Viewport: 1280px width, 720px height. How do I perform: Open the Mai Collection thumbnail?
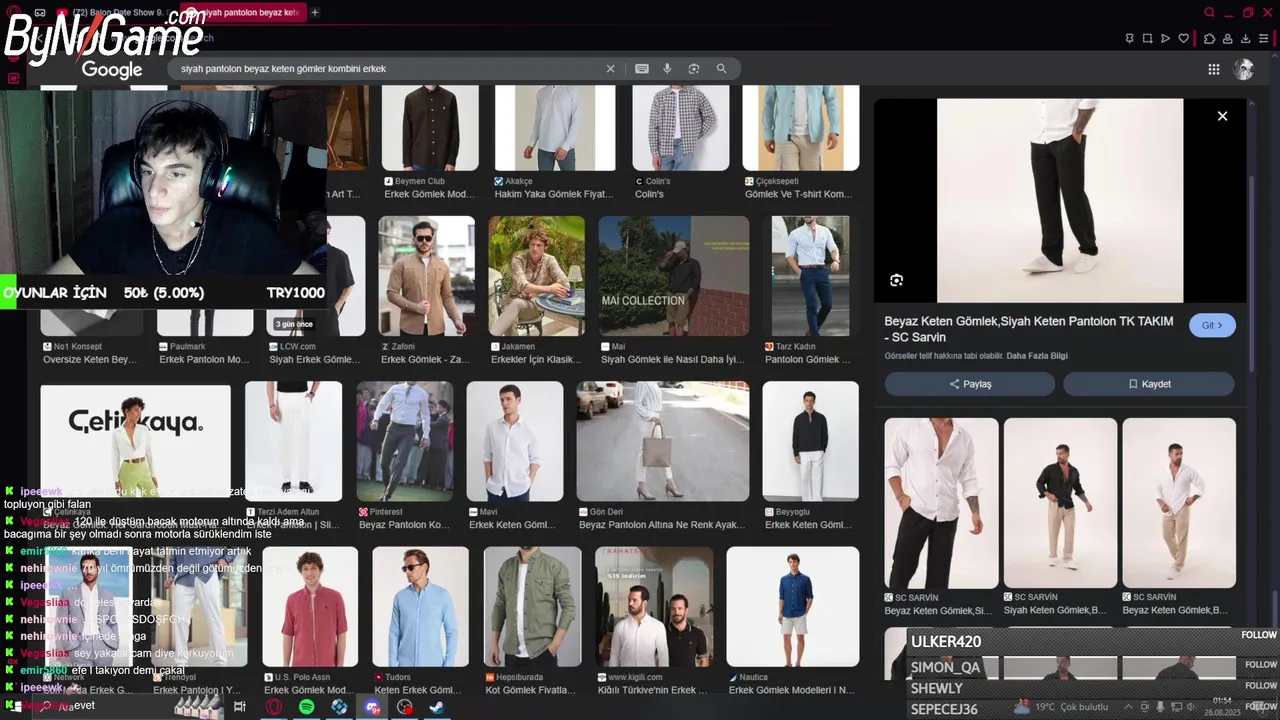[673, 276]
